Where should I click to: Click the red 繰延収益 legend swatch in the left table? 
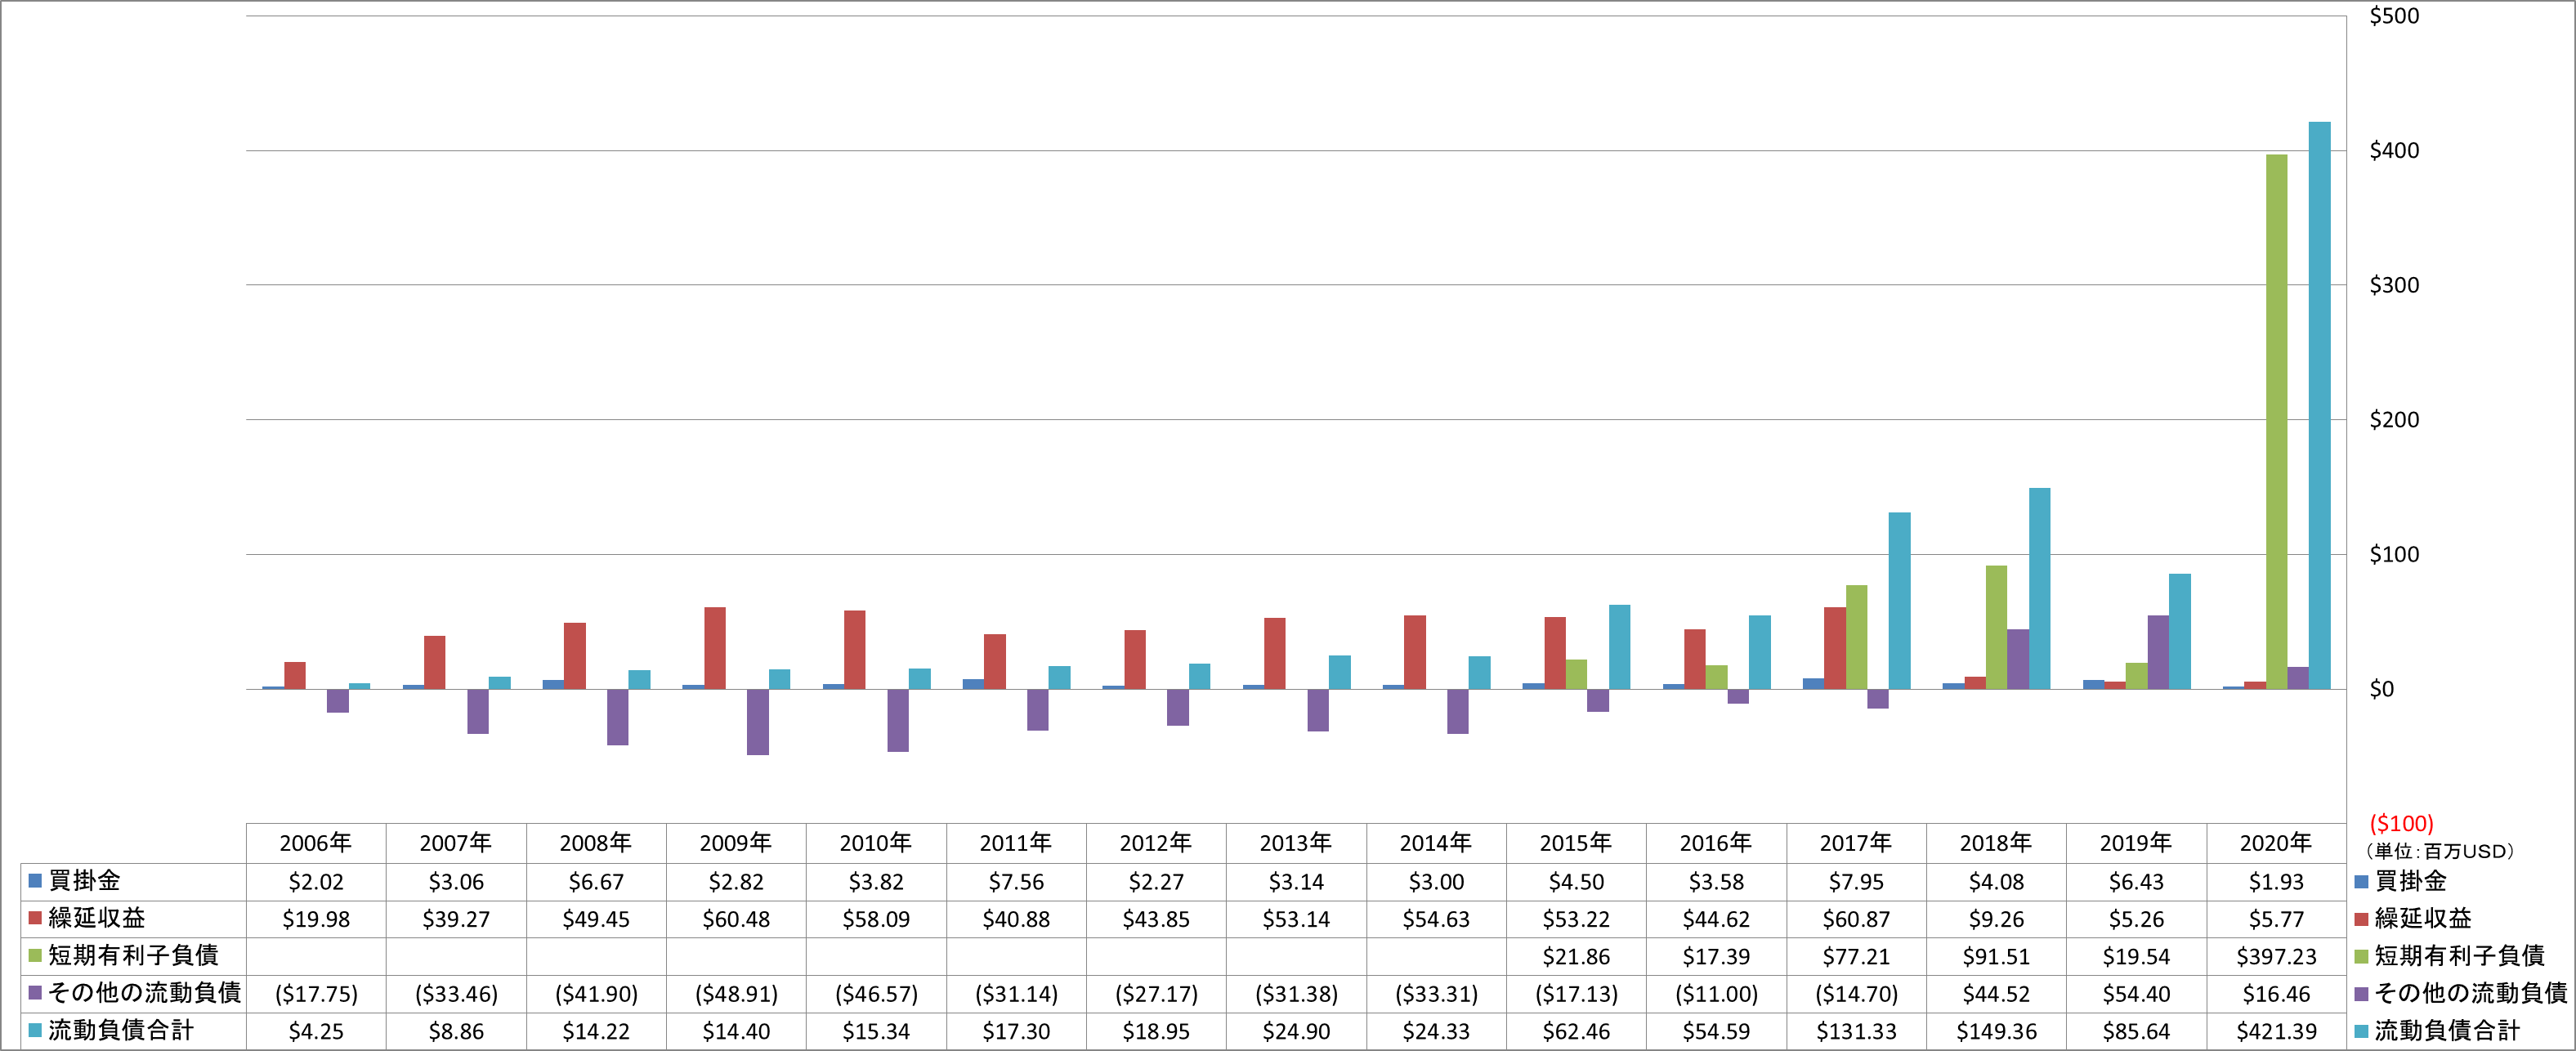[35, 918]
